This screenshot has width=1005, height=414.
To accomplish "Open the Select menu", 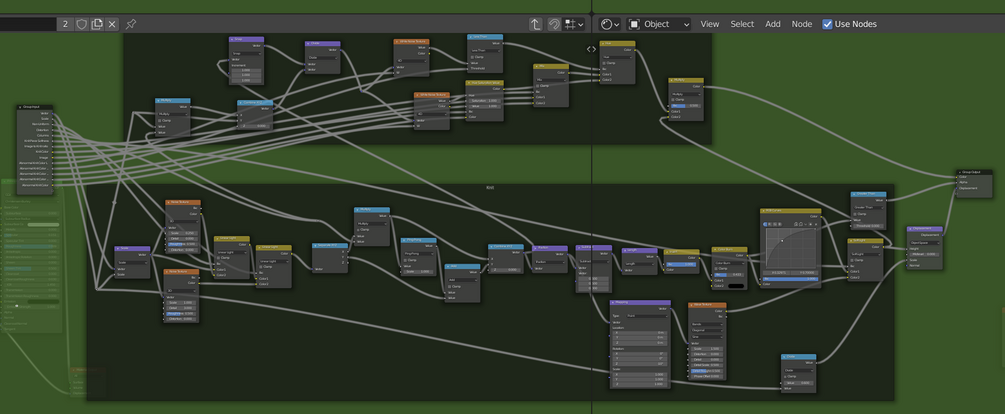I will [x=742, y=24].
